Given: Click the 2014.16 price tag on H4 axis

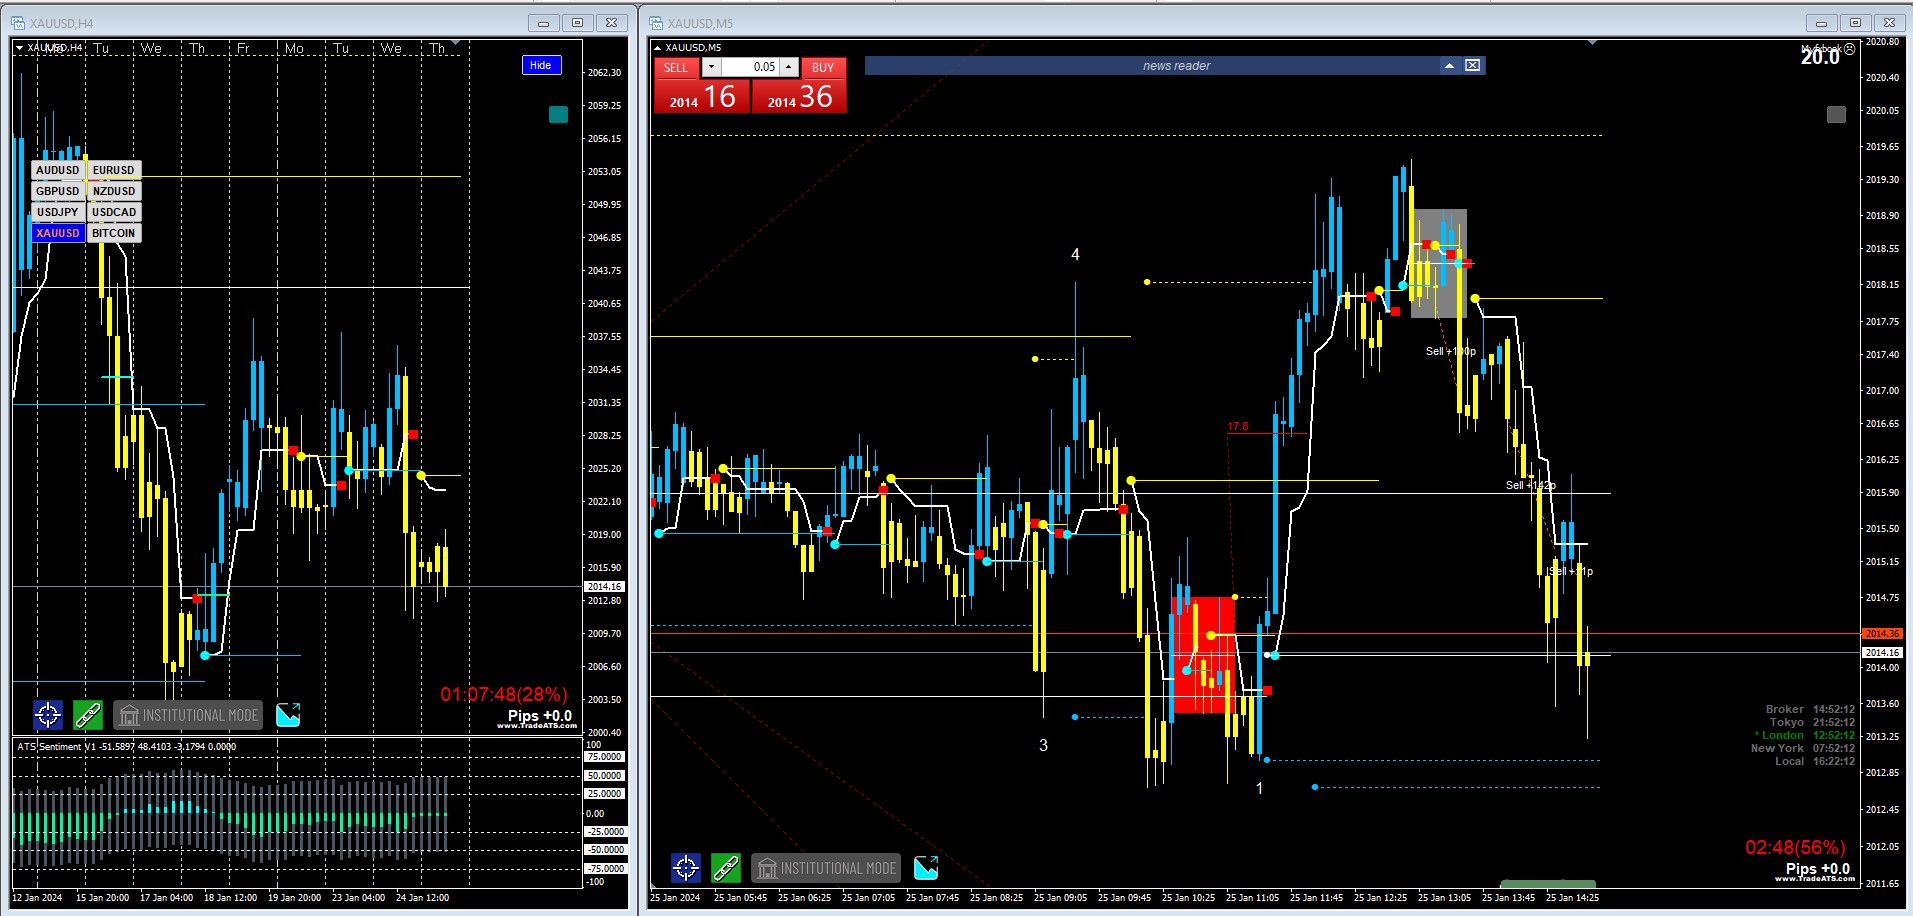Looking at the screenshot, I should pos(604,587).
